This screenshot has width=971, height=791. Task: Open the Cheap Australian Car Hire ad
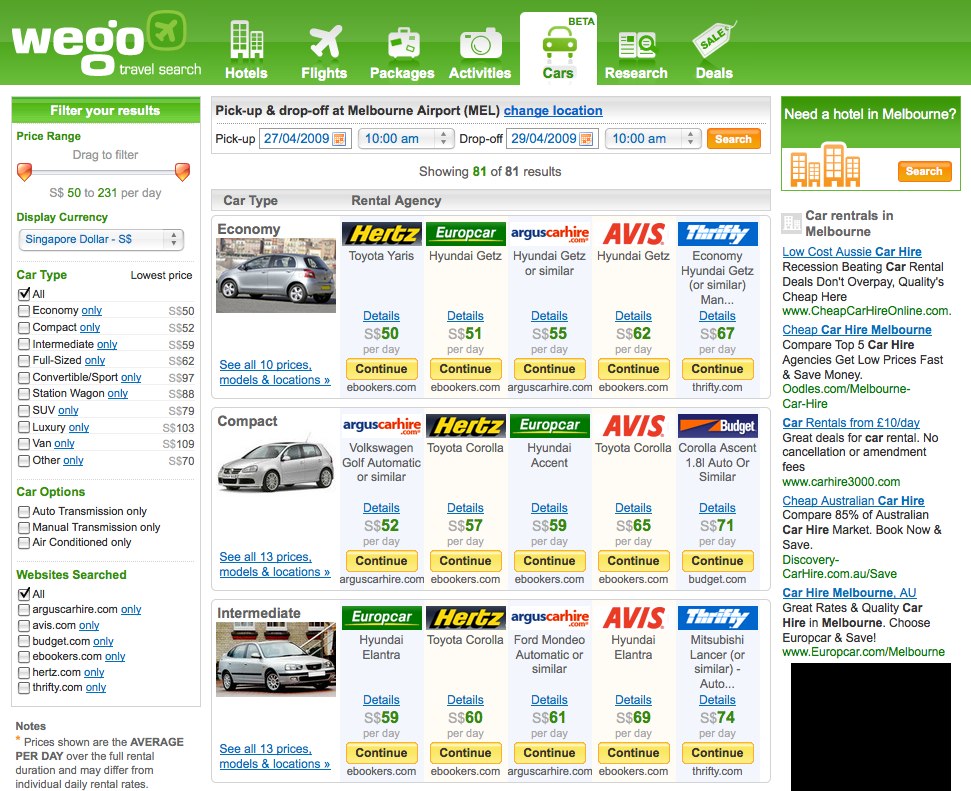(853, 500)
